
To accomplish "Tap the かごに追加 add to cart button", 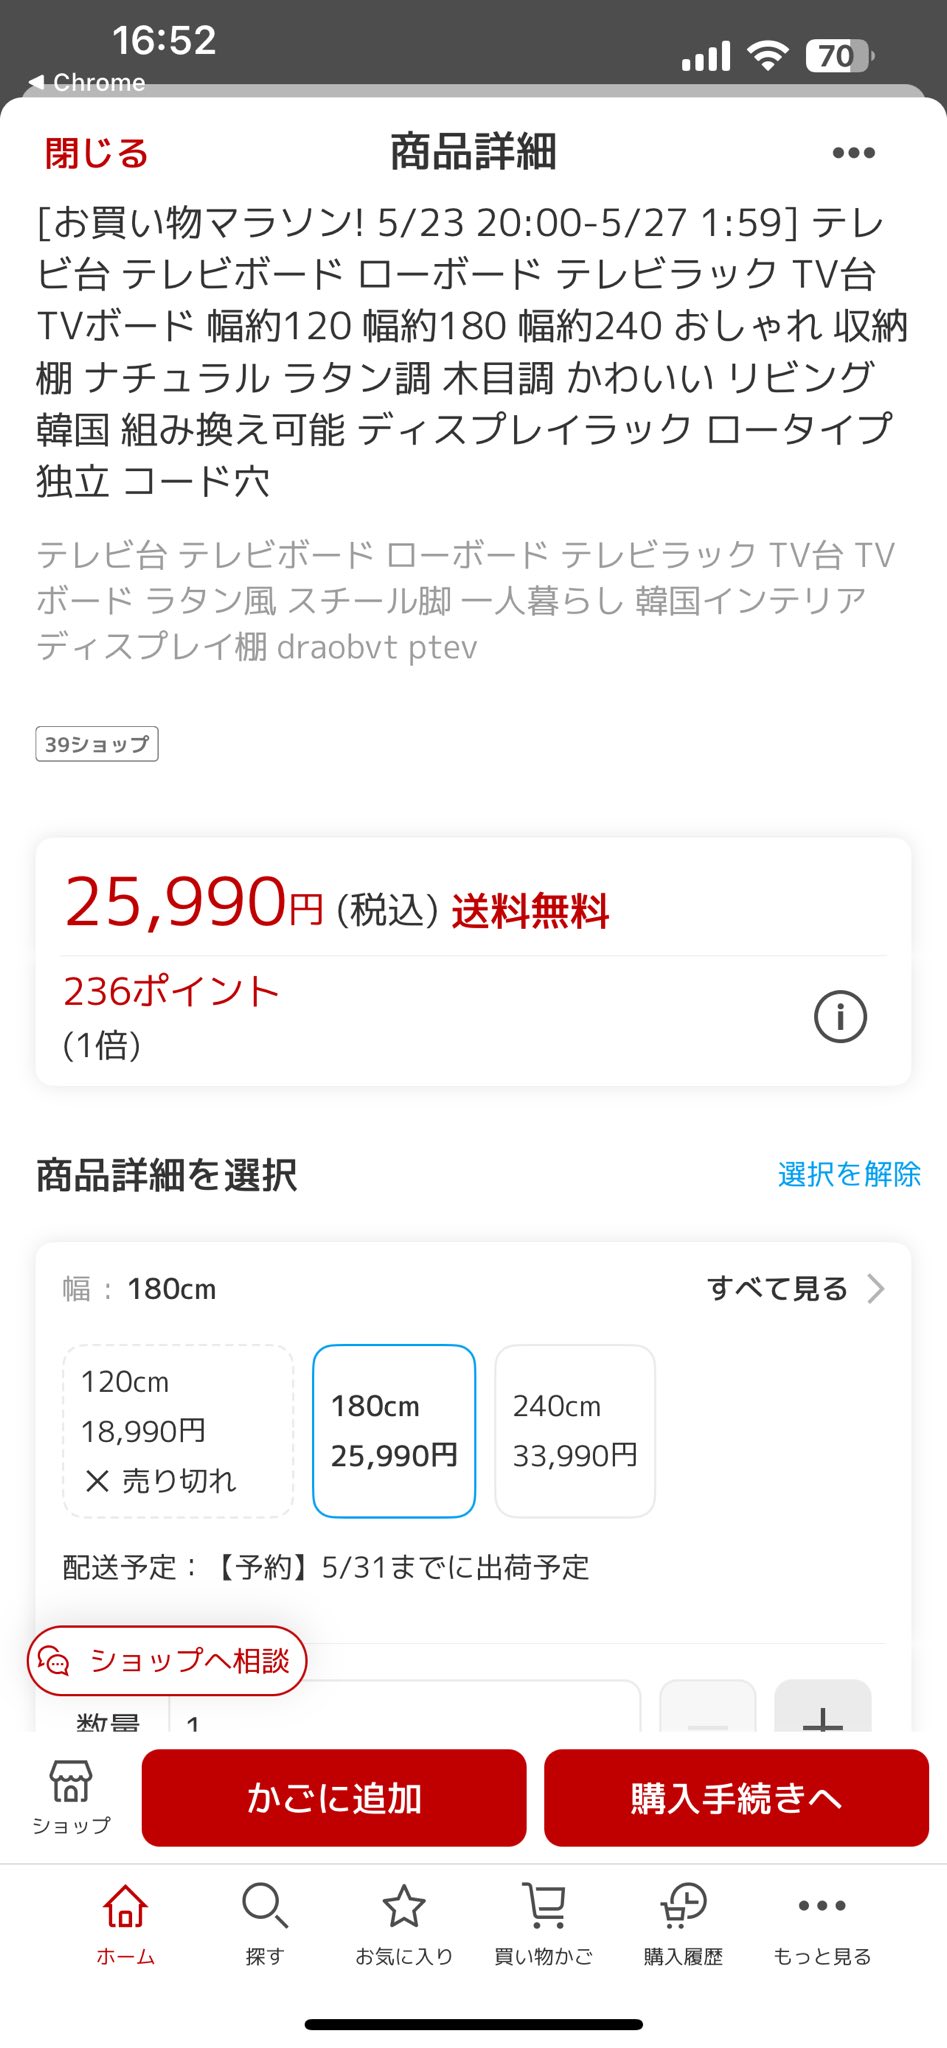I will click(334, 1797).
